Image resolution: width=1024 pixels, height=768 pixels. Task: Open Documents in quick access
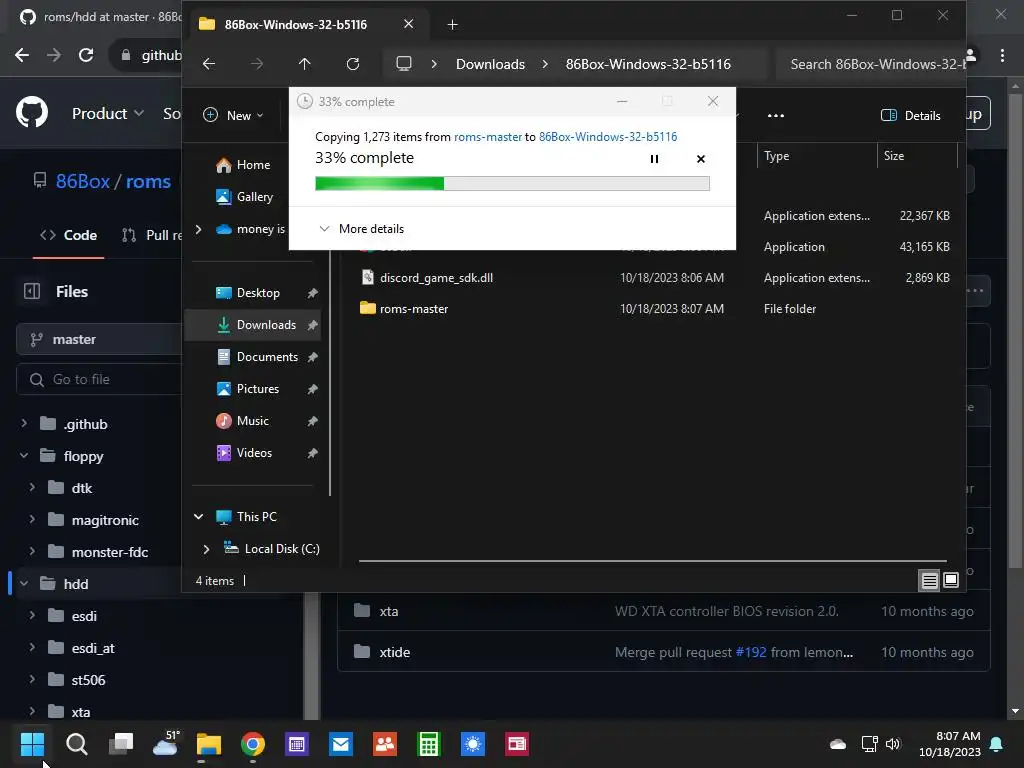pyautogui.click(x=257, y=357)
